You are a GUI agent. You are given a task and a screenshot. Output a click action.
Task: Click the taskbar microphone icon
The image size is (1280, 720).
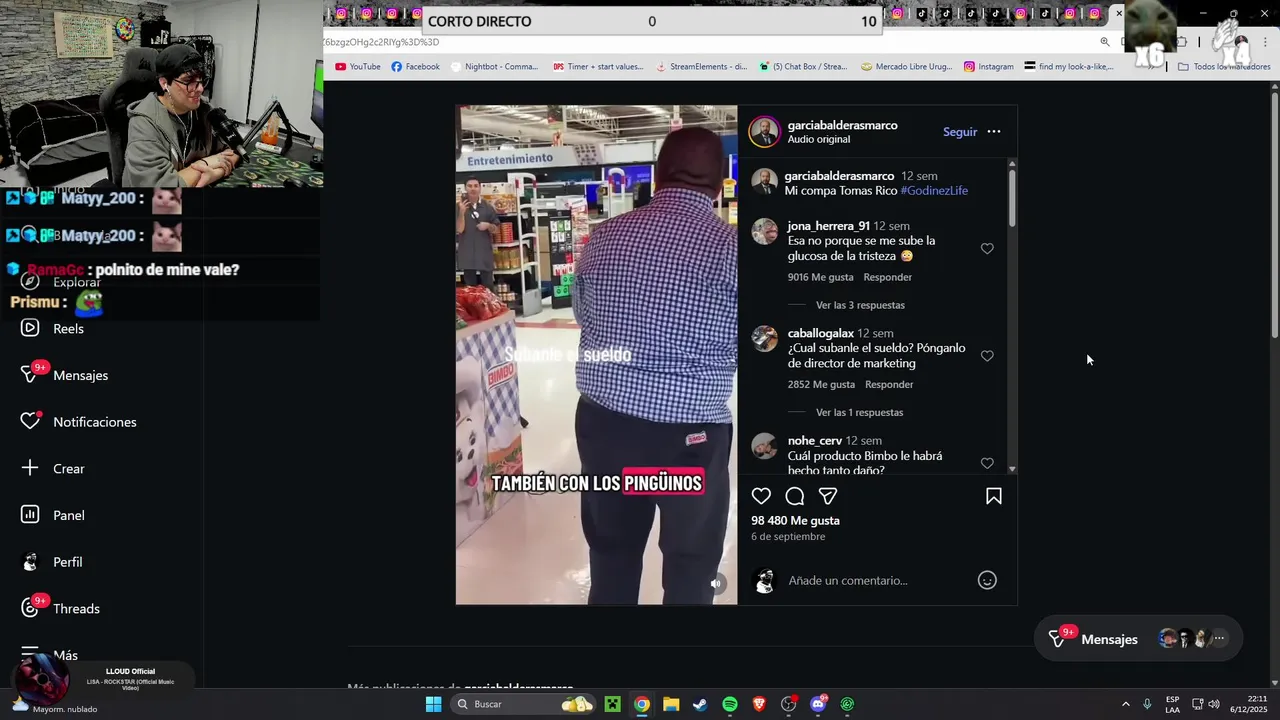pyautogui.click(x=1147, y=704)
